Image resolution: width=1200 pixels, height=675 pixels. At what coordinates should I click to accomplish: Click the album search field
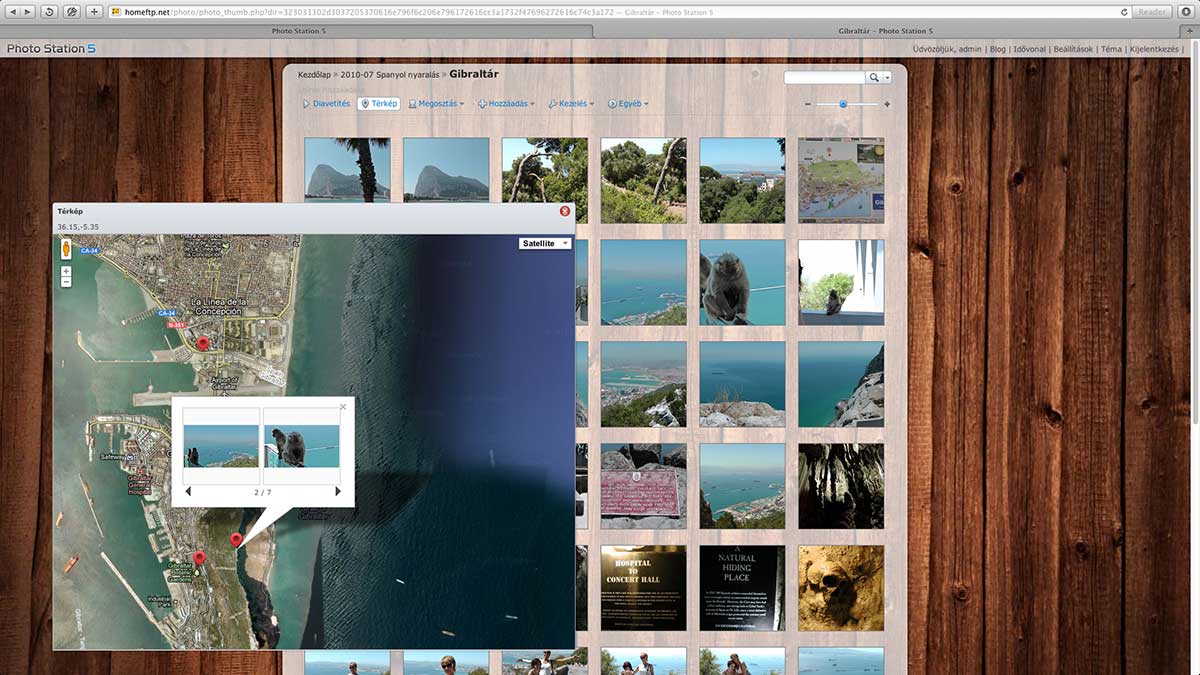(824, 77)
